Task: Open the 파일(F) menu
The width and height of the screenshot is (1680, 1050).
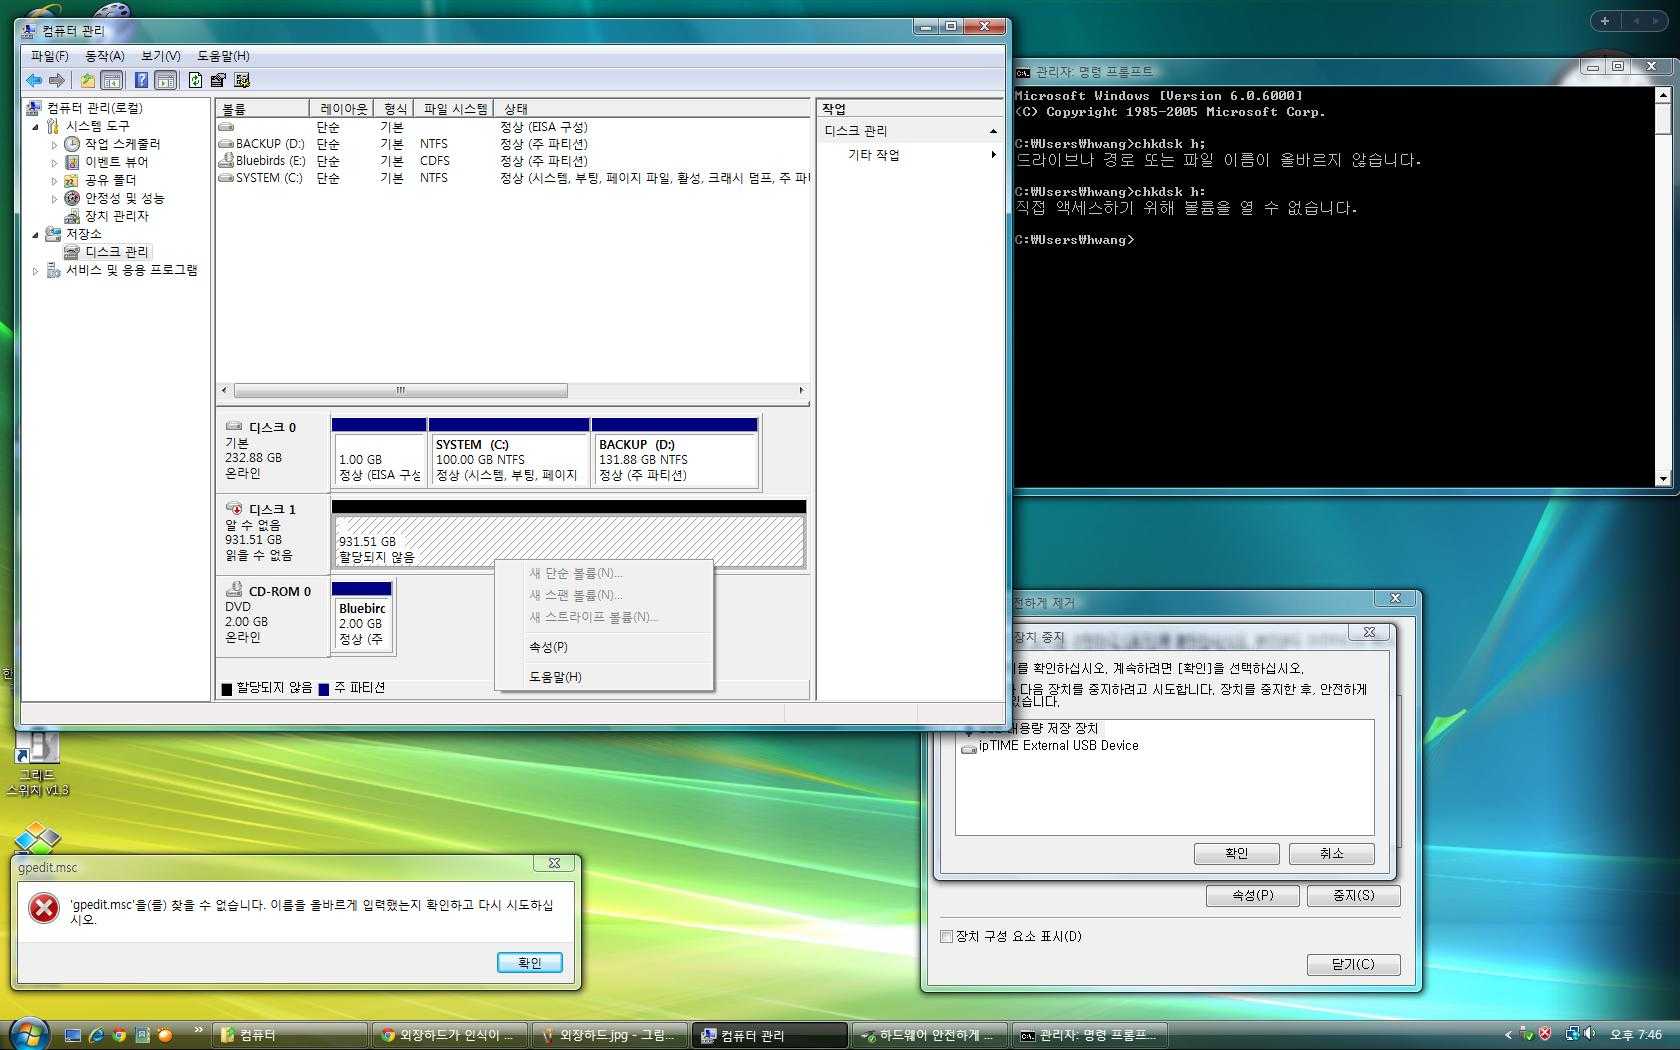Action: point(50,56)
